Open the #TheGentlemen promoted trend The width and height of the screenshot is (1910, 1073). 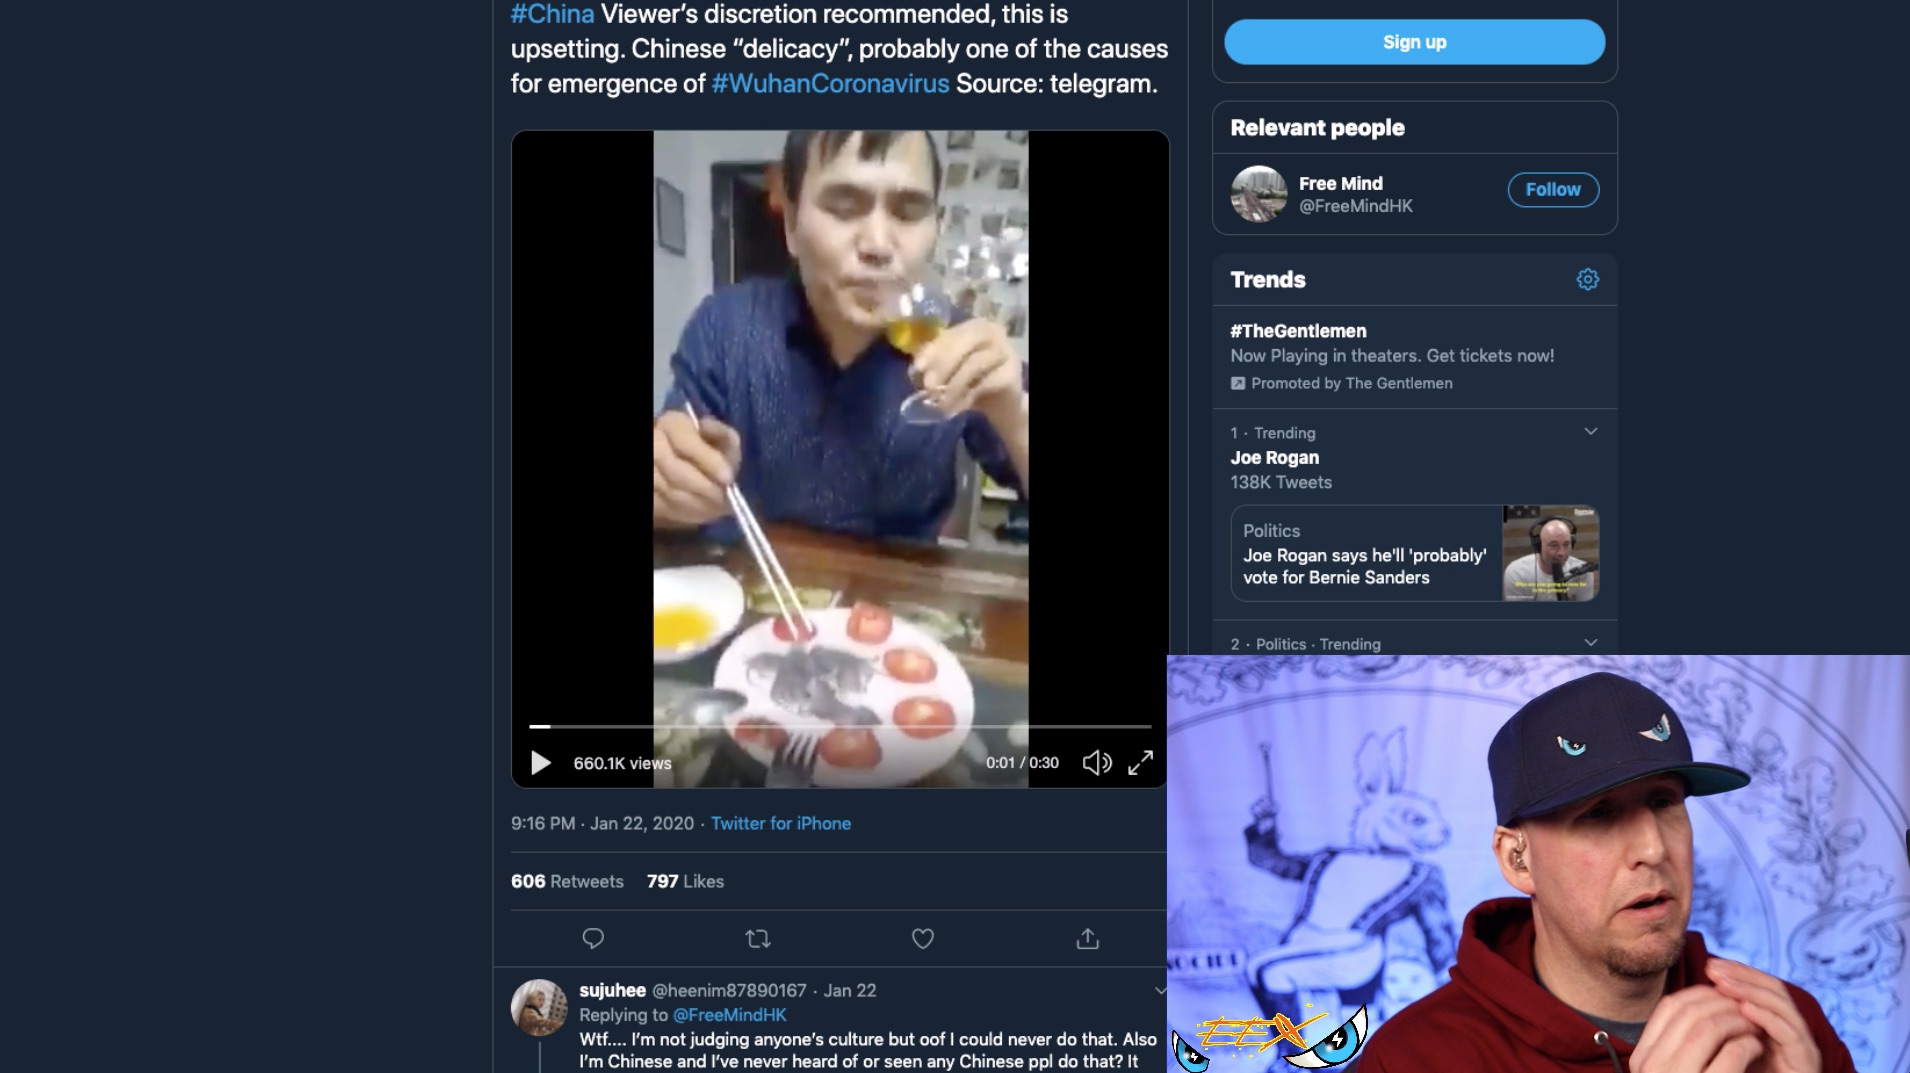[1298, 331]
